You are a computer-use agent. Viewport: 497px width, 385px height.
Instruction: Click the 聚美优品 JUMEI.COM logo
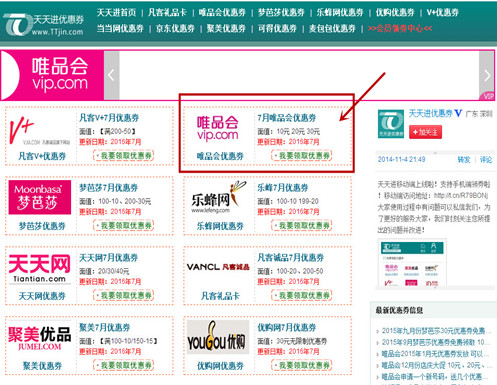click(x=40, y=338)
